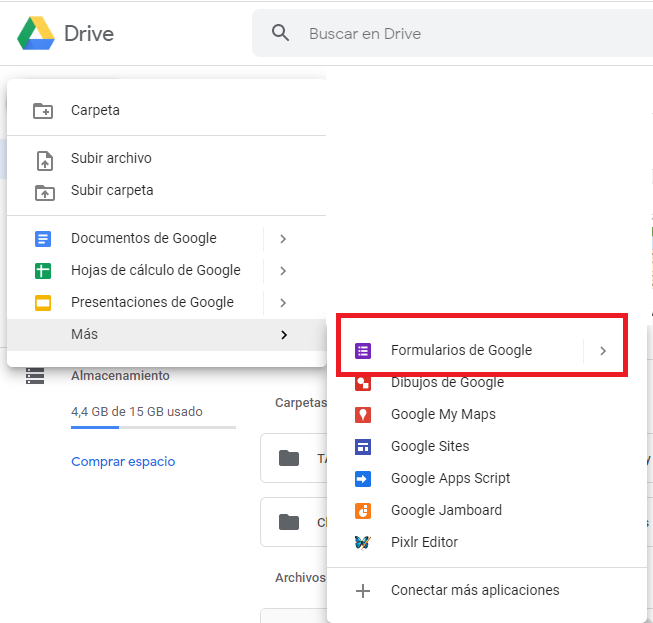The image size is (653, 623).
Task: Click the purple Google Forms icon
Action: pyautogui.click(x=363, y=351)
